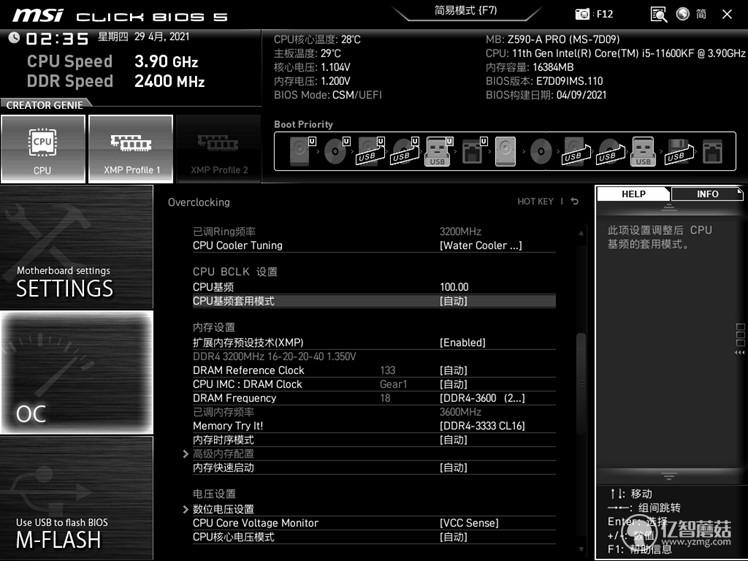
Task: Click the help panel side expand handle
Action: (740, 338)
